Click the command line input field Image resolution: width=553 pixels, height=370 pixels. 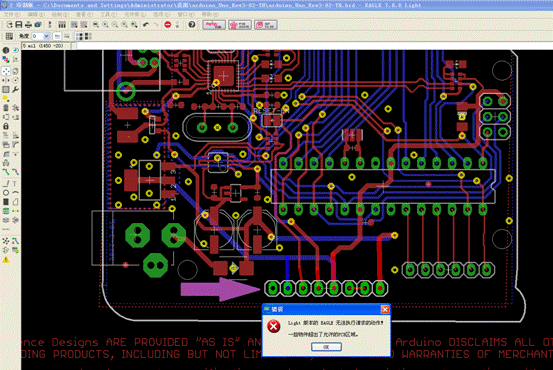[x=314, y=46]
